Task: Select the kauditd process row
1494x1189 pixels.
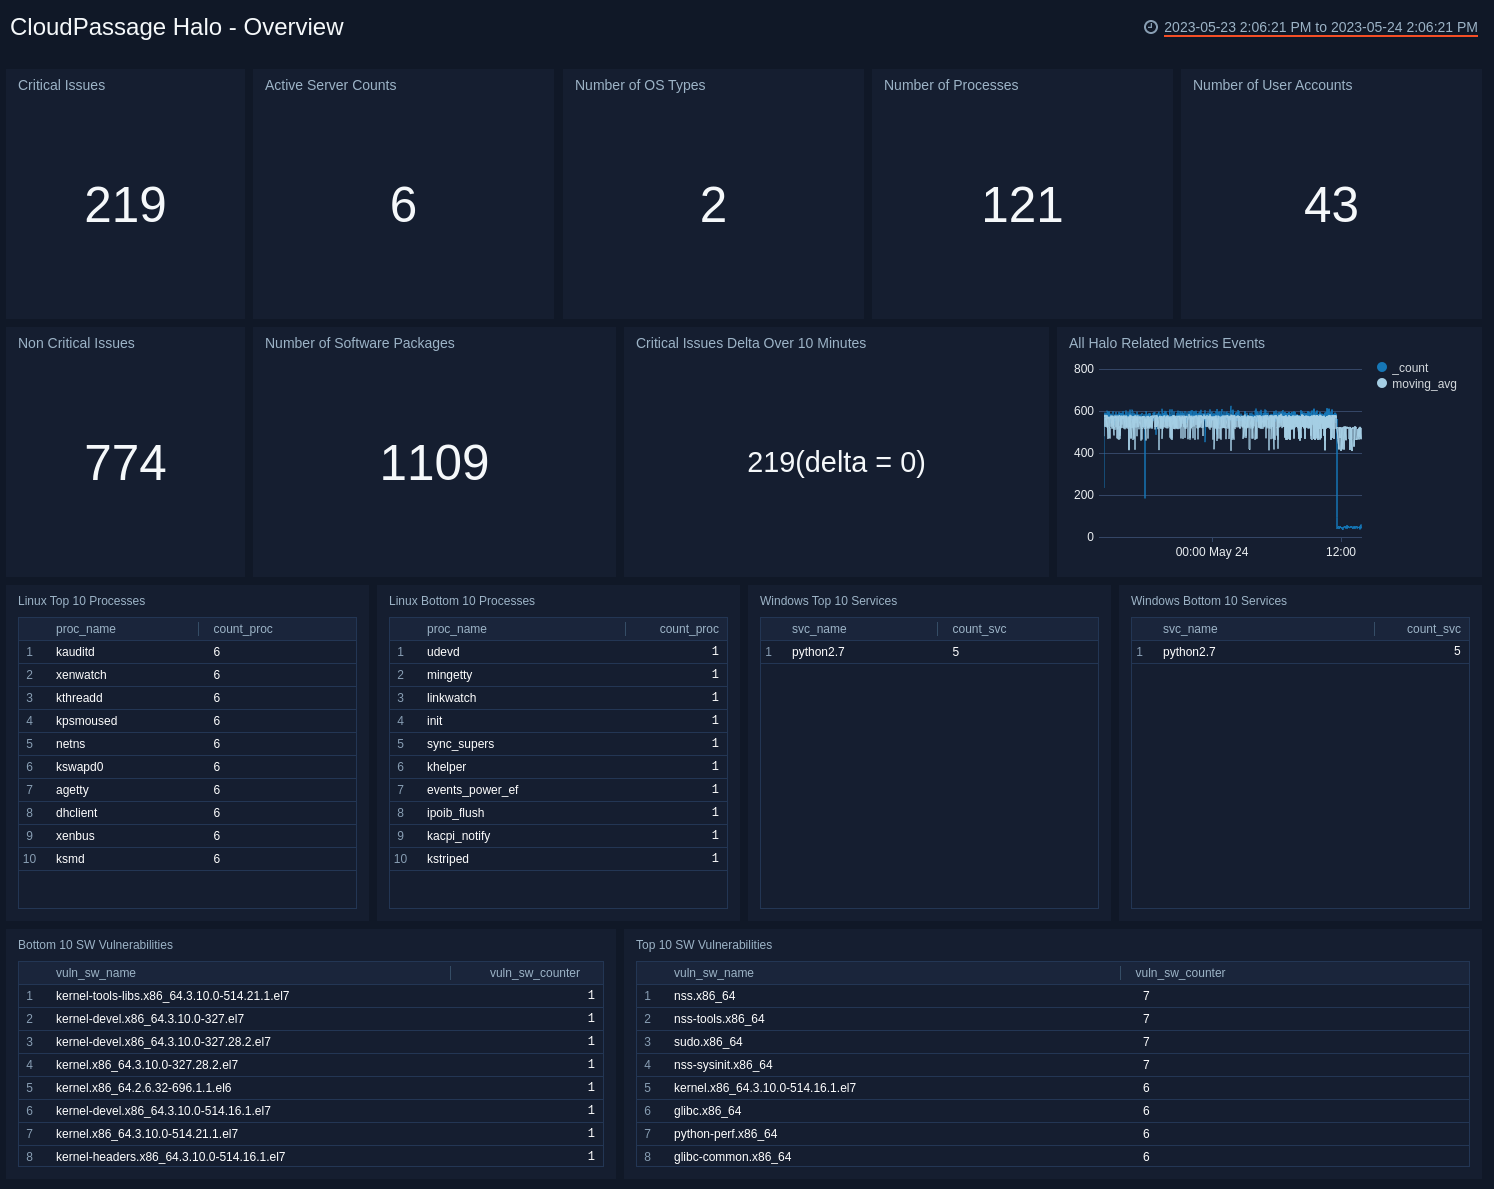Action: click(75, 651)
